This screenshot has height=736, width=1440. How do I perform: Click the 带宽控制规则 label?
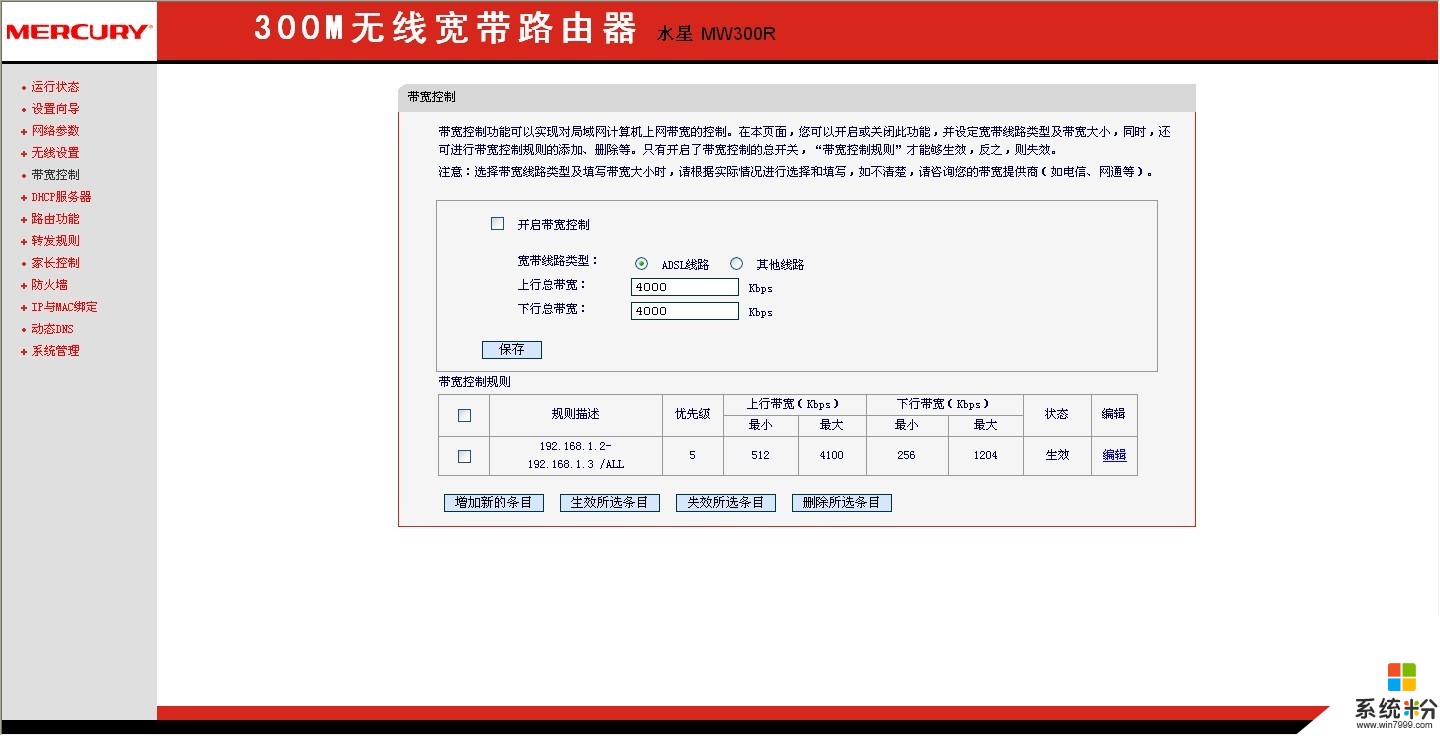click(x=474, y=382)
